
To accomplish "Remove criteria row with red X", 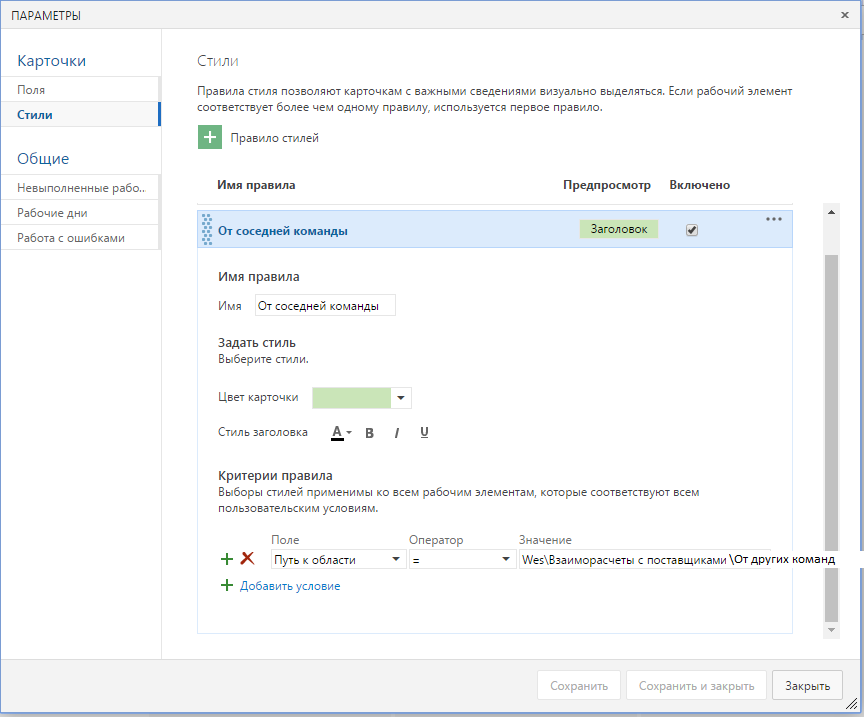I will click(247, 559).
